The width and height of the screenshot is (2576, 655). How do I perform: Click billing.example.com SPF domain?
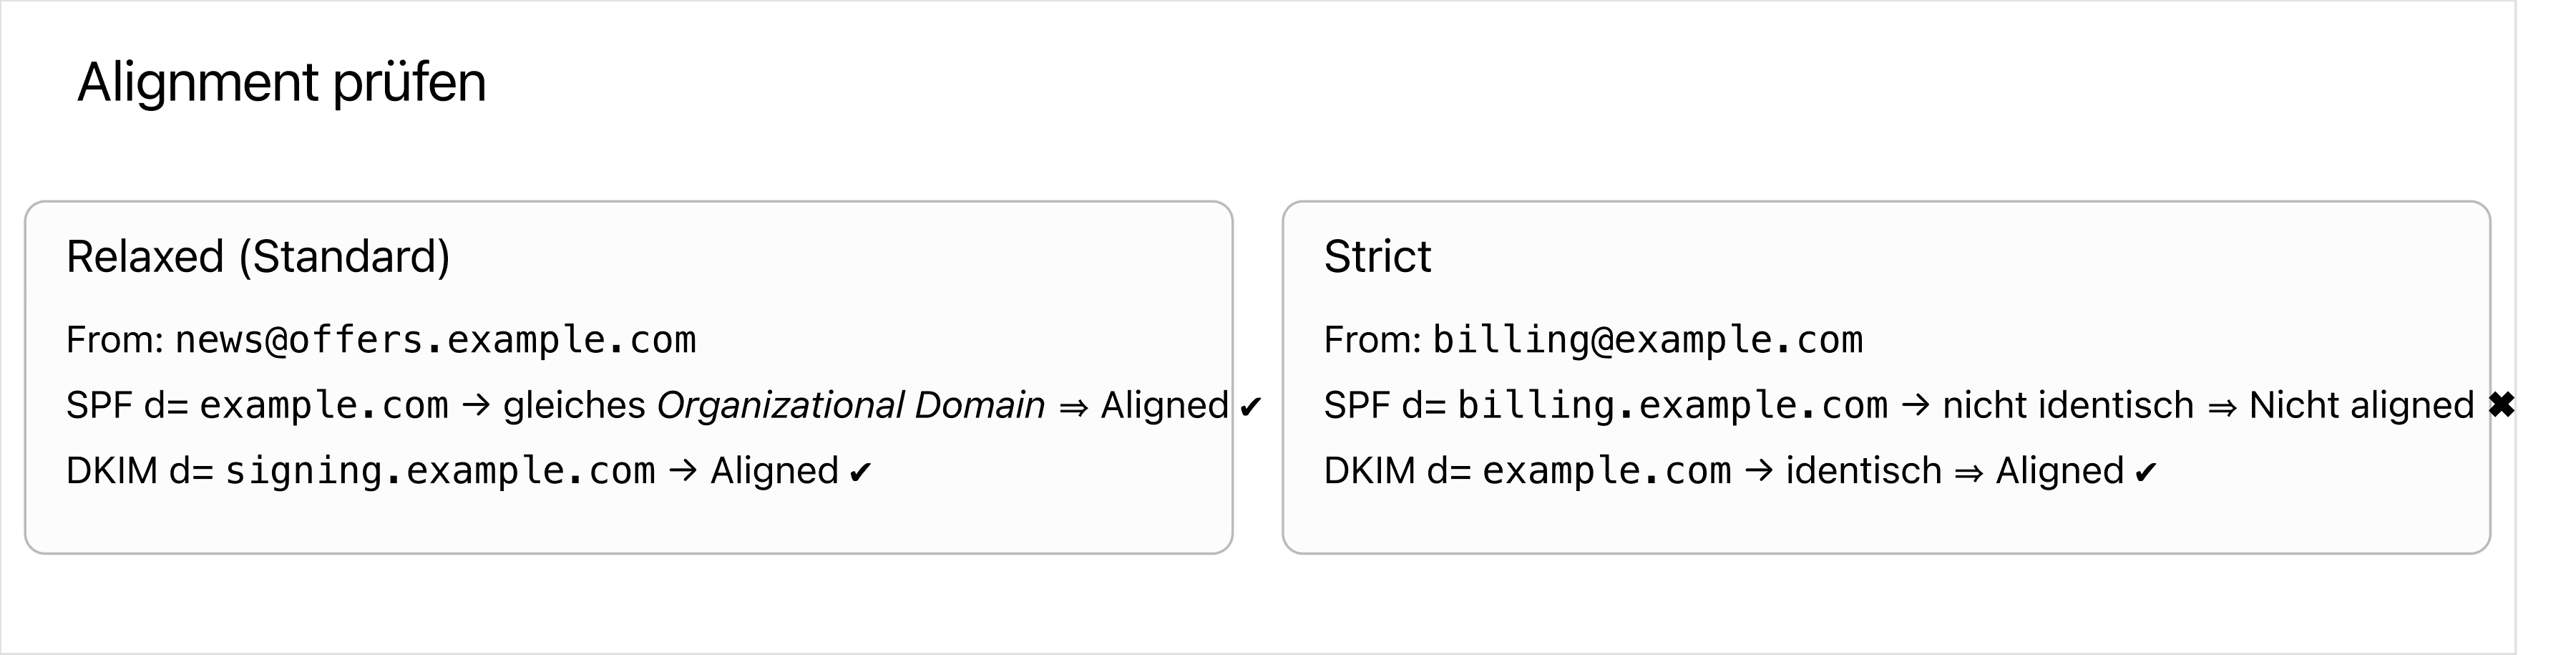[1672, 406]
